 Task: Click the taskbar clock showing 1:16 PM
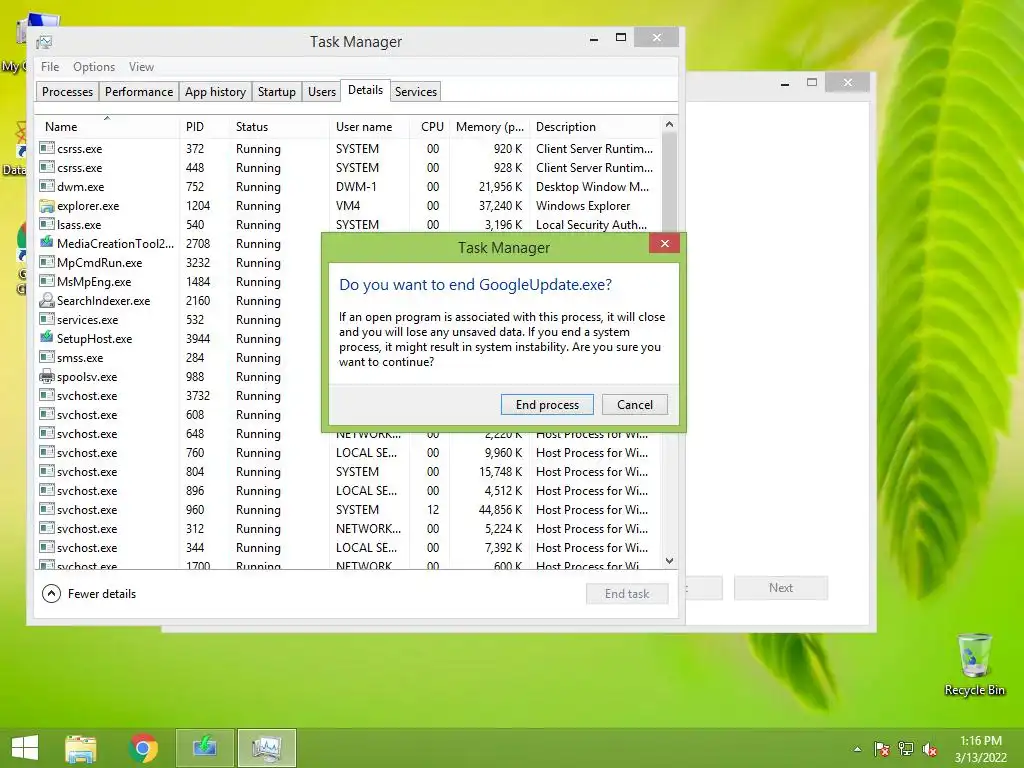pyautogui.click(x=980, y=741)
